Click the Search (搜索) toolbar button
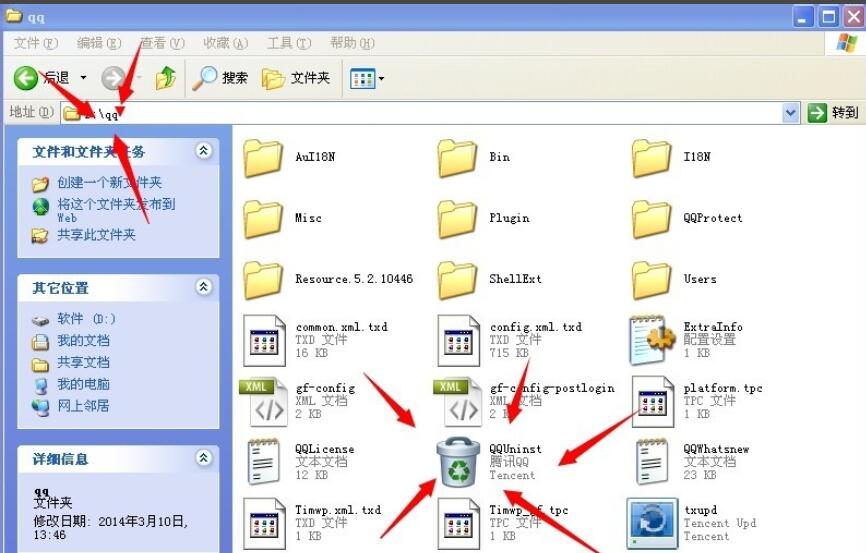 click(221, 78)
